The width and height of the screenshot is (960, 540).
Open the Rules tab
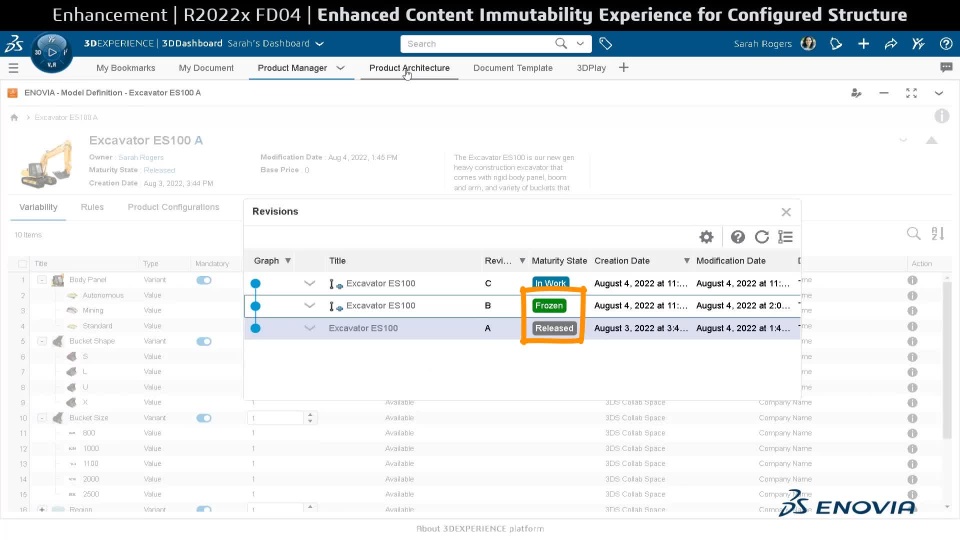click(x=92, y=207)
